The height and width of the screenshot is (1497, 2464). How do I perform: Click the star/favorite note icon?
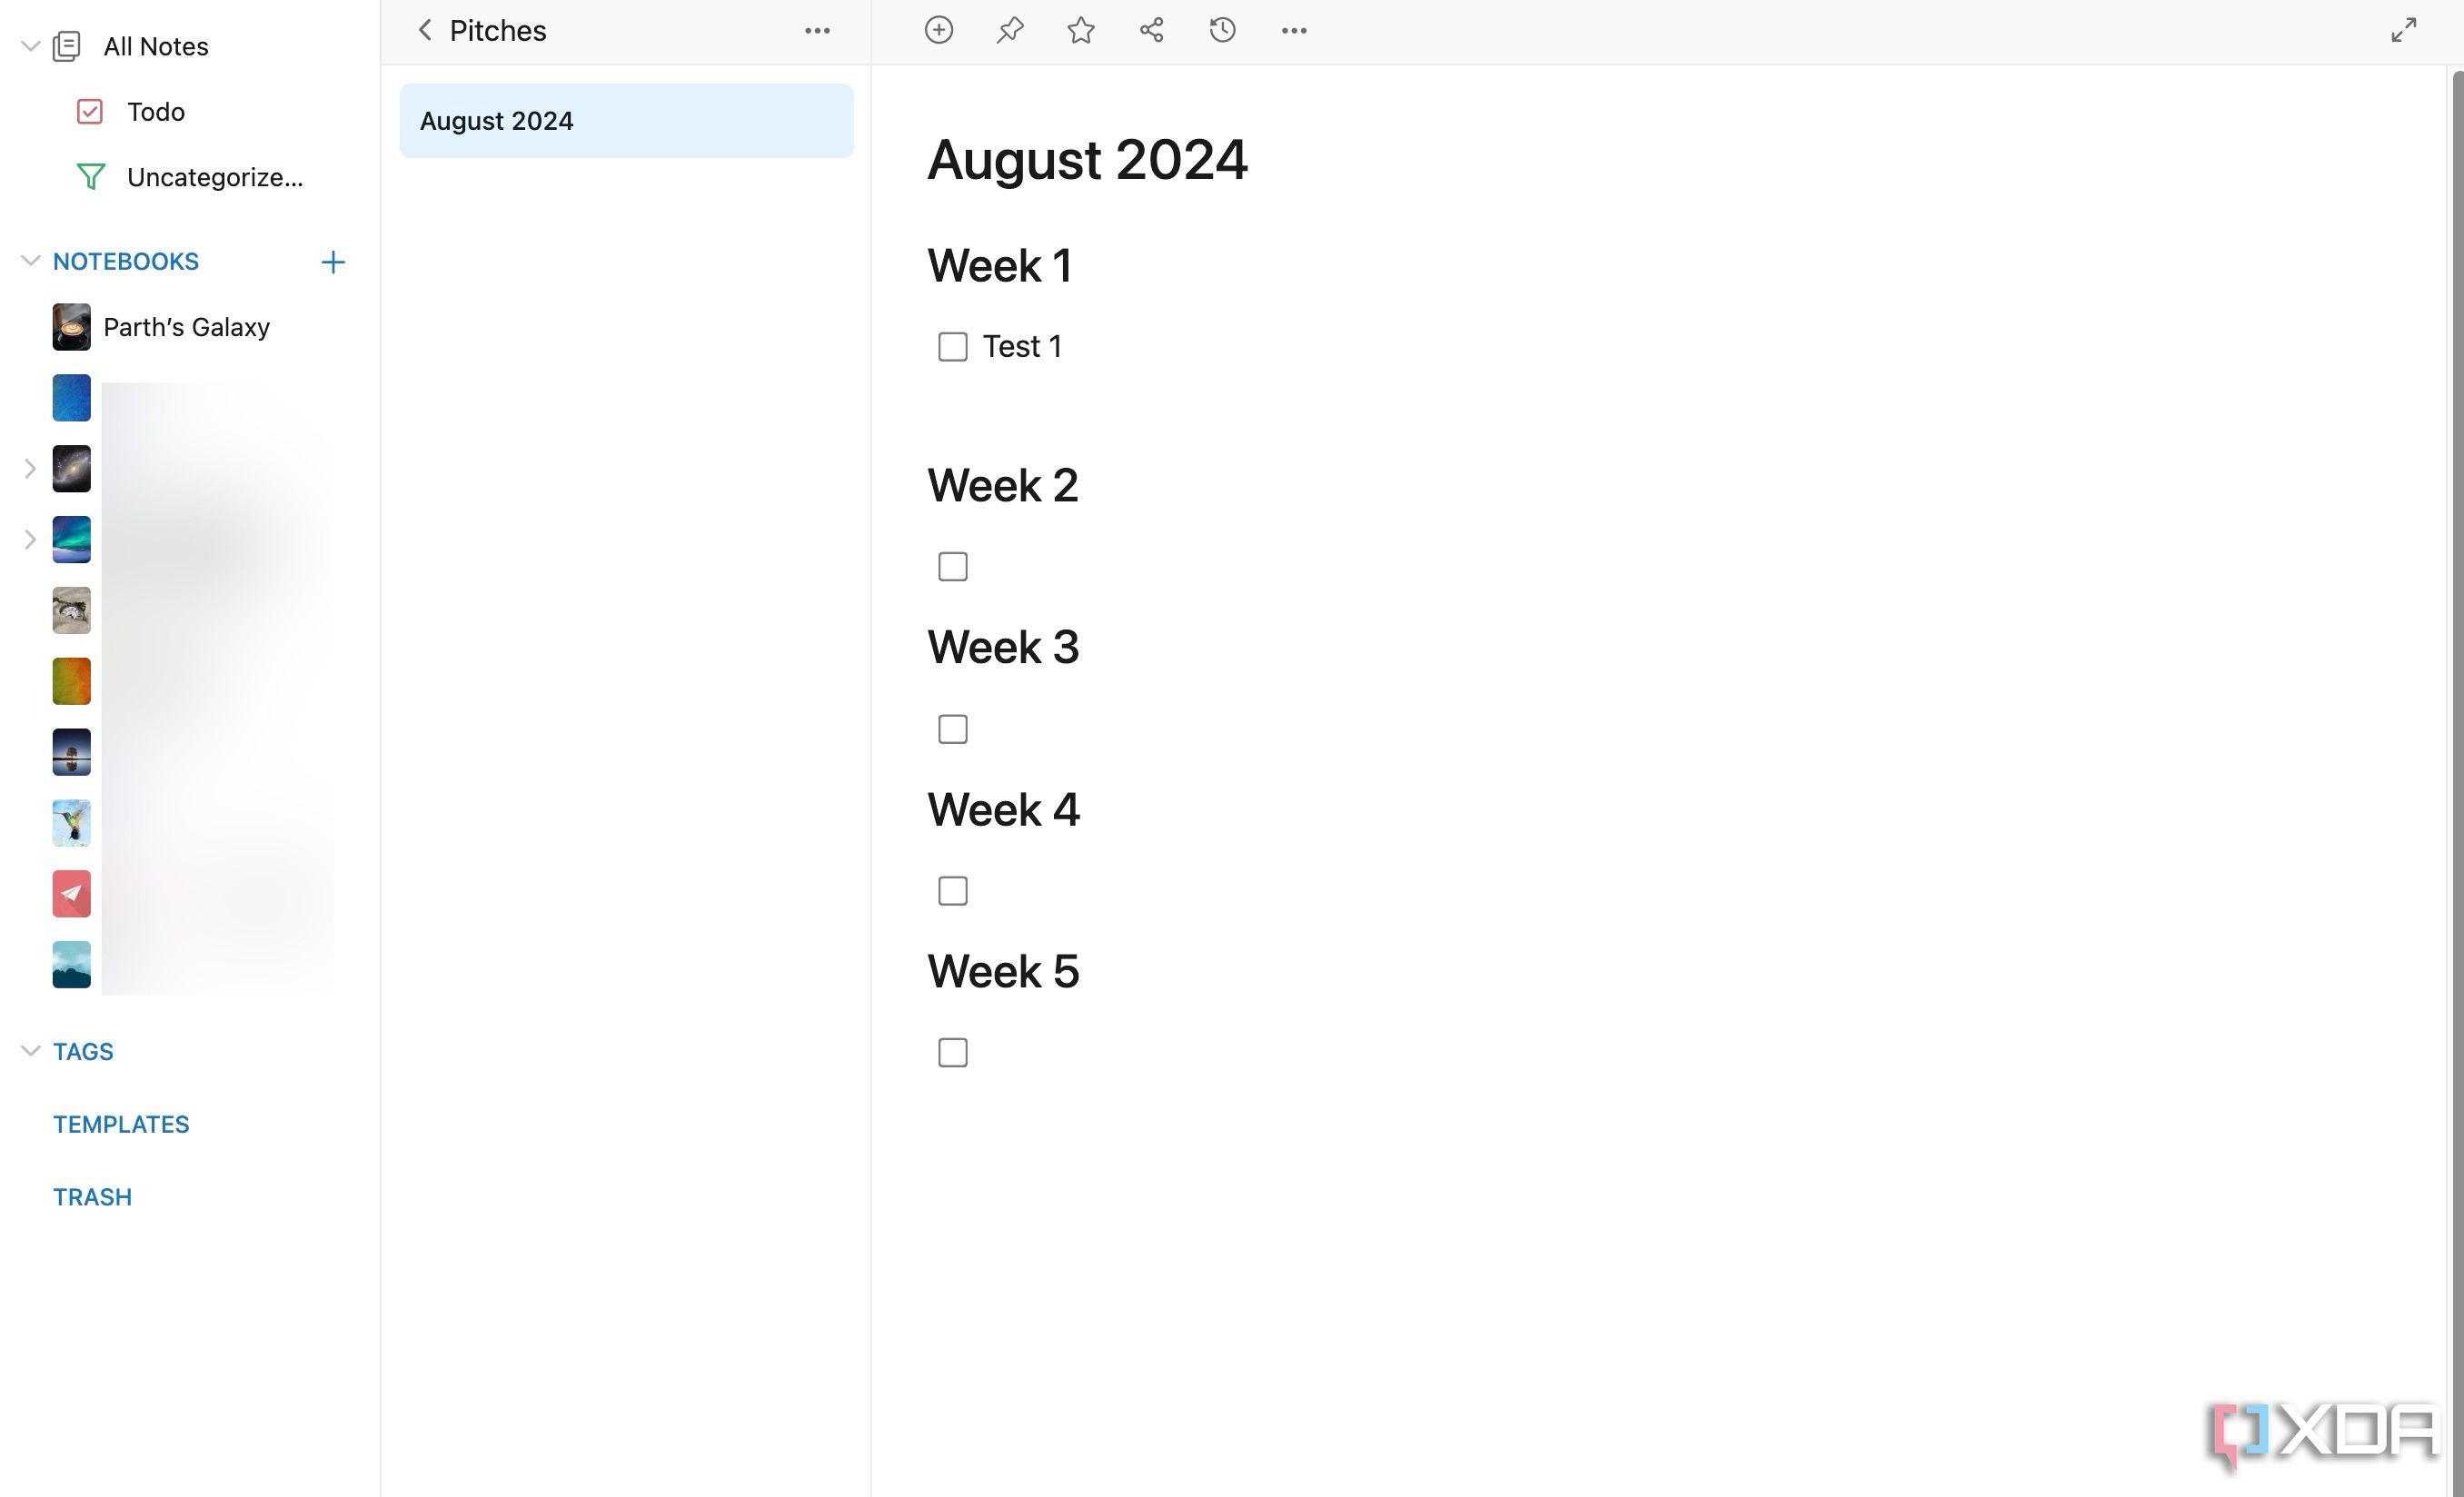point(1078,32)
